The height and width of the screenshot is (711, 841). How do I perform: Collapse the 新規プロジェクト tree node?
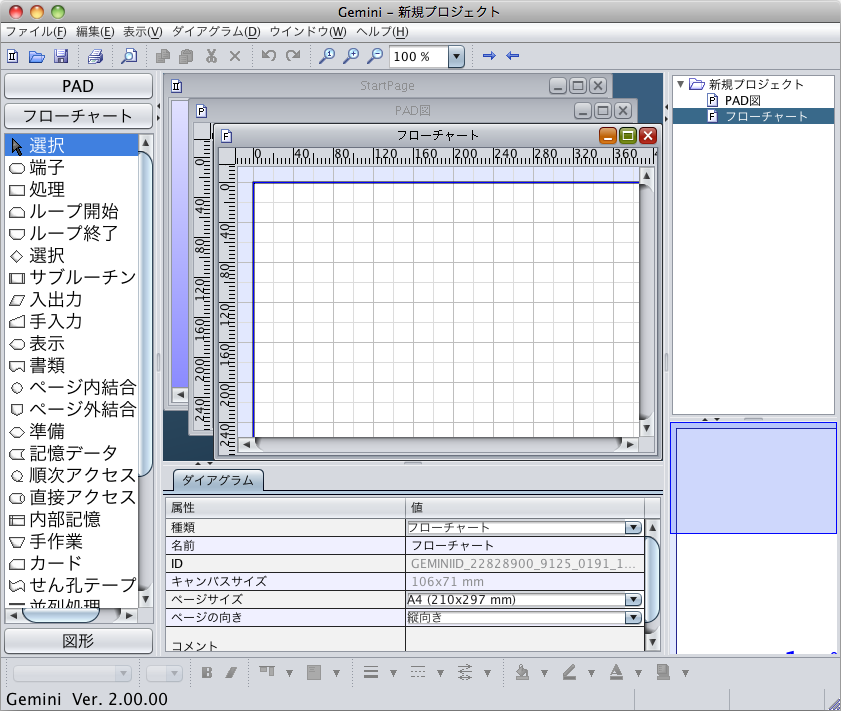click(680, 84)
